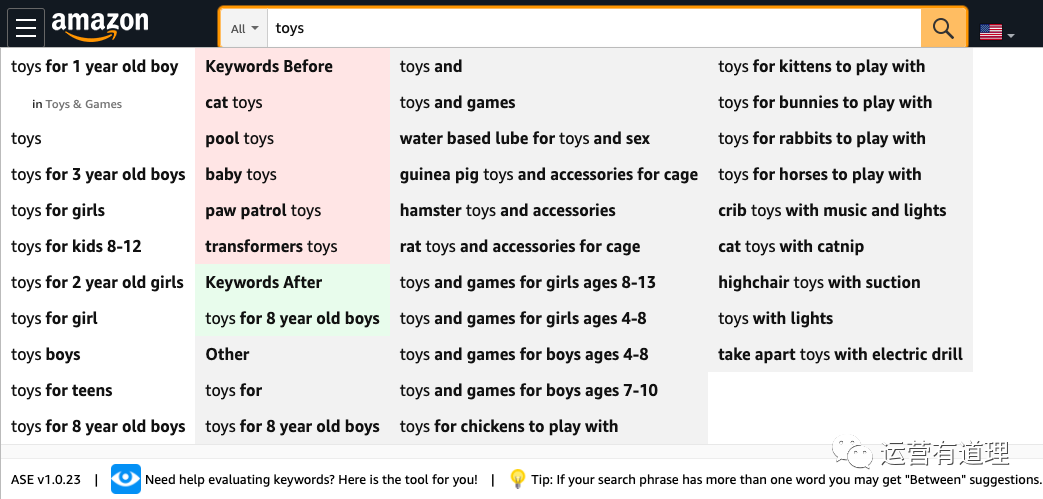The width and height of the screenshot is (1043, 499).
Task: Click the blue eye keyword tool icon
Action: click(x=126, y=479)
